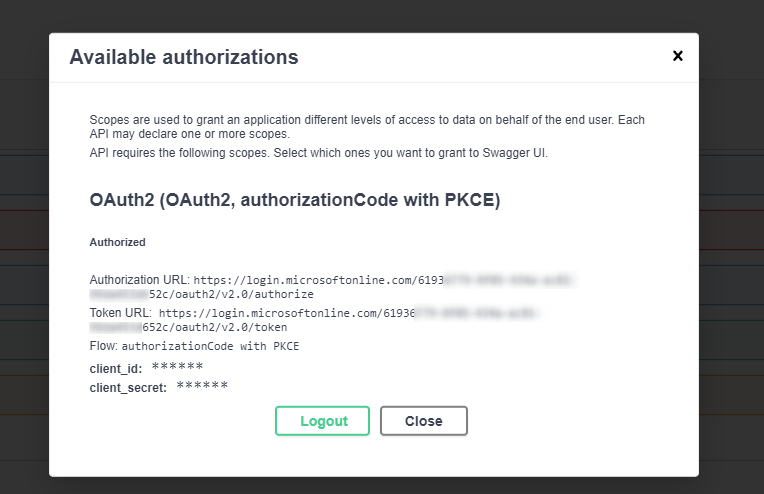
Task: Click the Token URL label
Action: (122, 312)
